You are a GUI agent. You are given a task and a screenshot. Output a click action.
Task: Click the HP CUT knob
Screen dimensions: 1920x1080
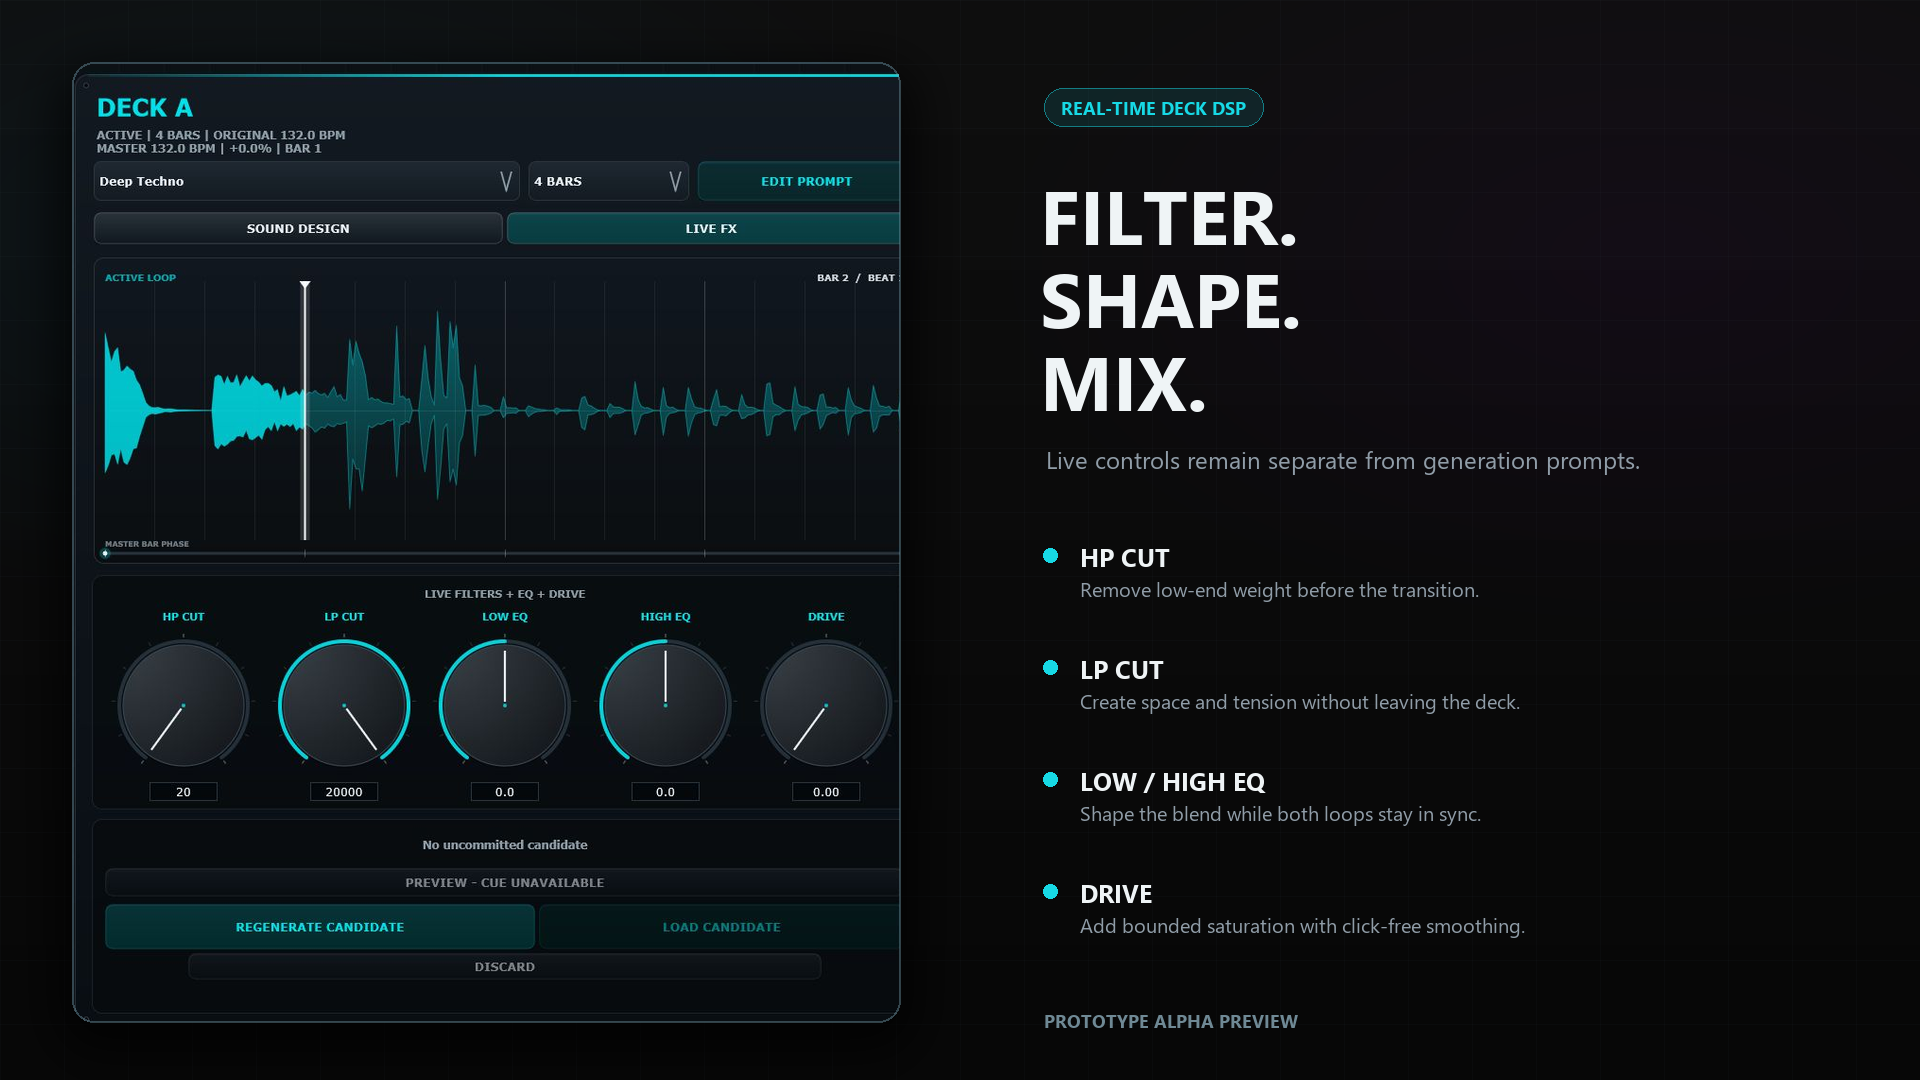(x=183, y=705)
